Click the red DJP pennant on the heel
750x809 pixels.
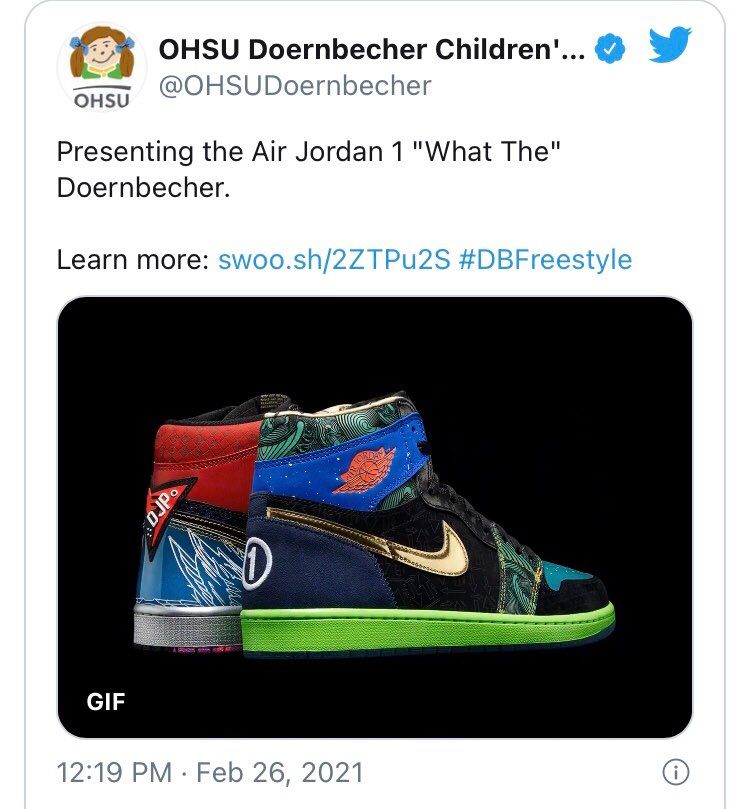(x=166, y=516)
